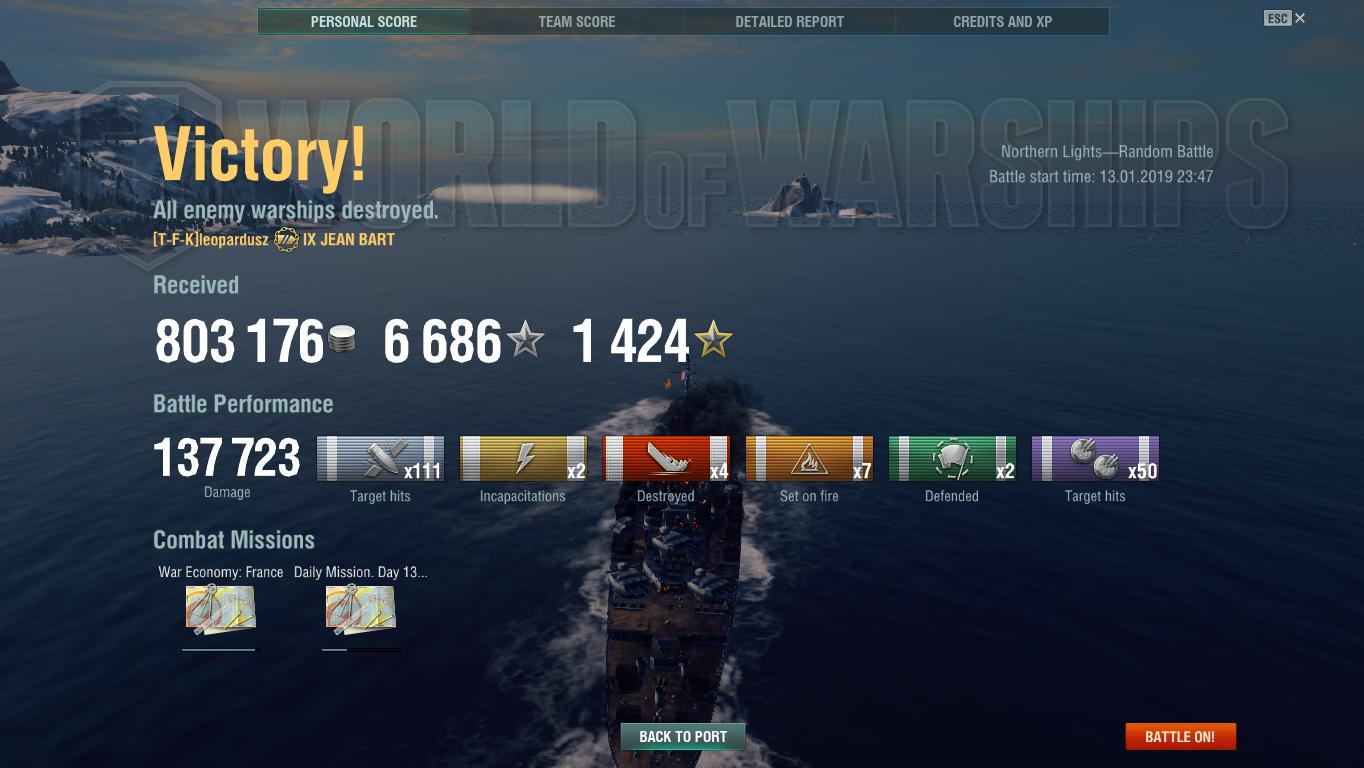Screen dimensions: 1364x768
Task: Click the premium ship emblem beside Jean Bart
Action: (x=286, y=240)
